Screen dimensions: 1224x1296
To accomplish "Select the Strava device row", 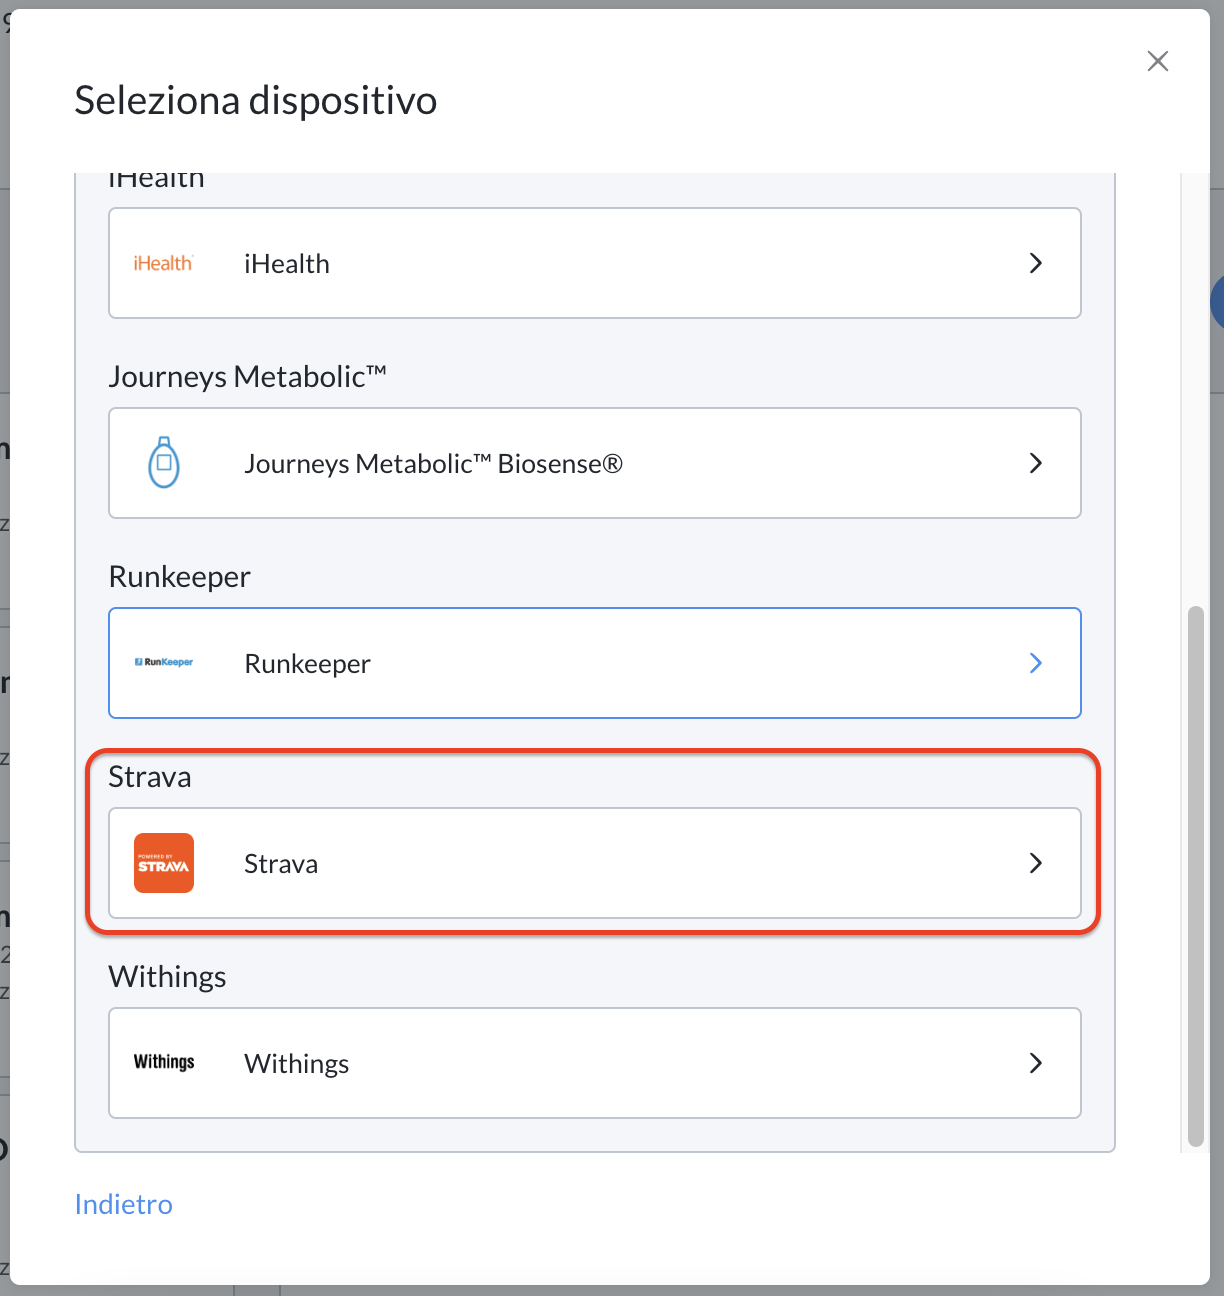I will click(595, 863).
